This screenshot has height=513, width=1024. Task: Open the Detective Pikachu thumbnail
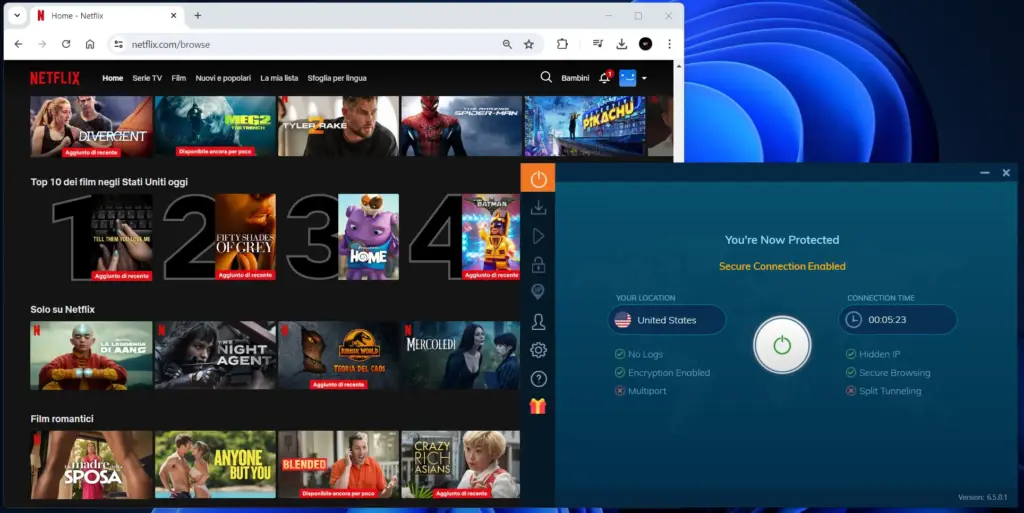coord(584,127)
